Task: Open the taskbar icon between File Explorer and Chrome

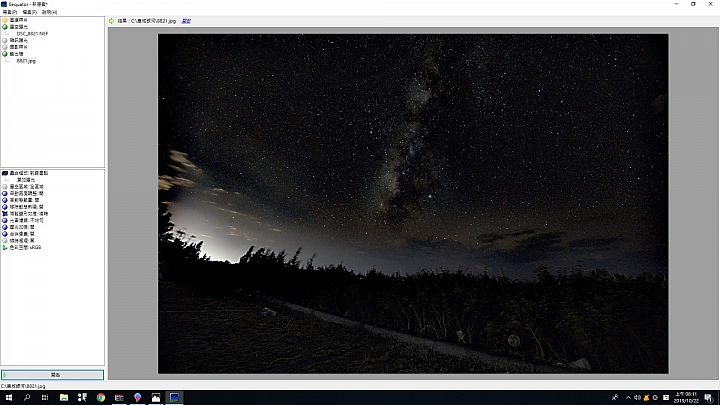Action: tap(82, 398)
